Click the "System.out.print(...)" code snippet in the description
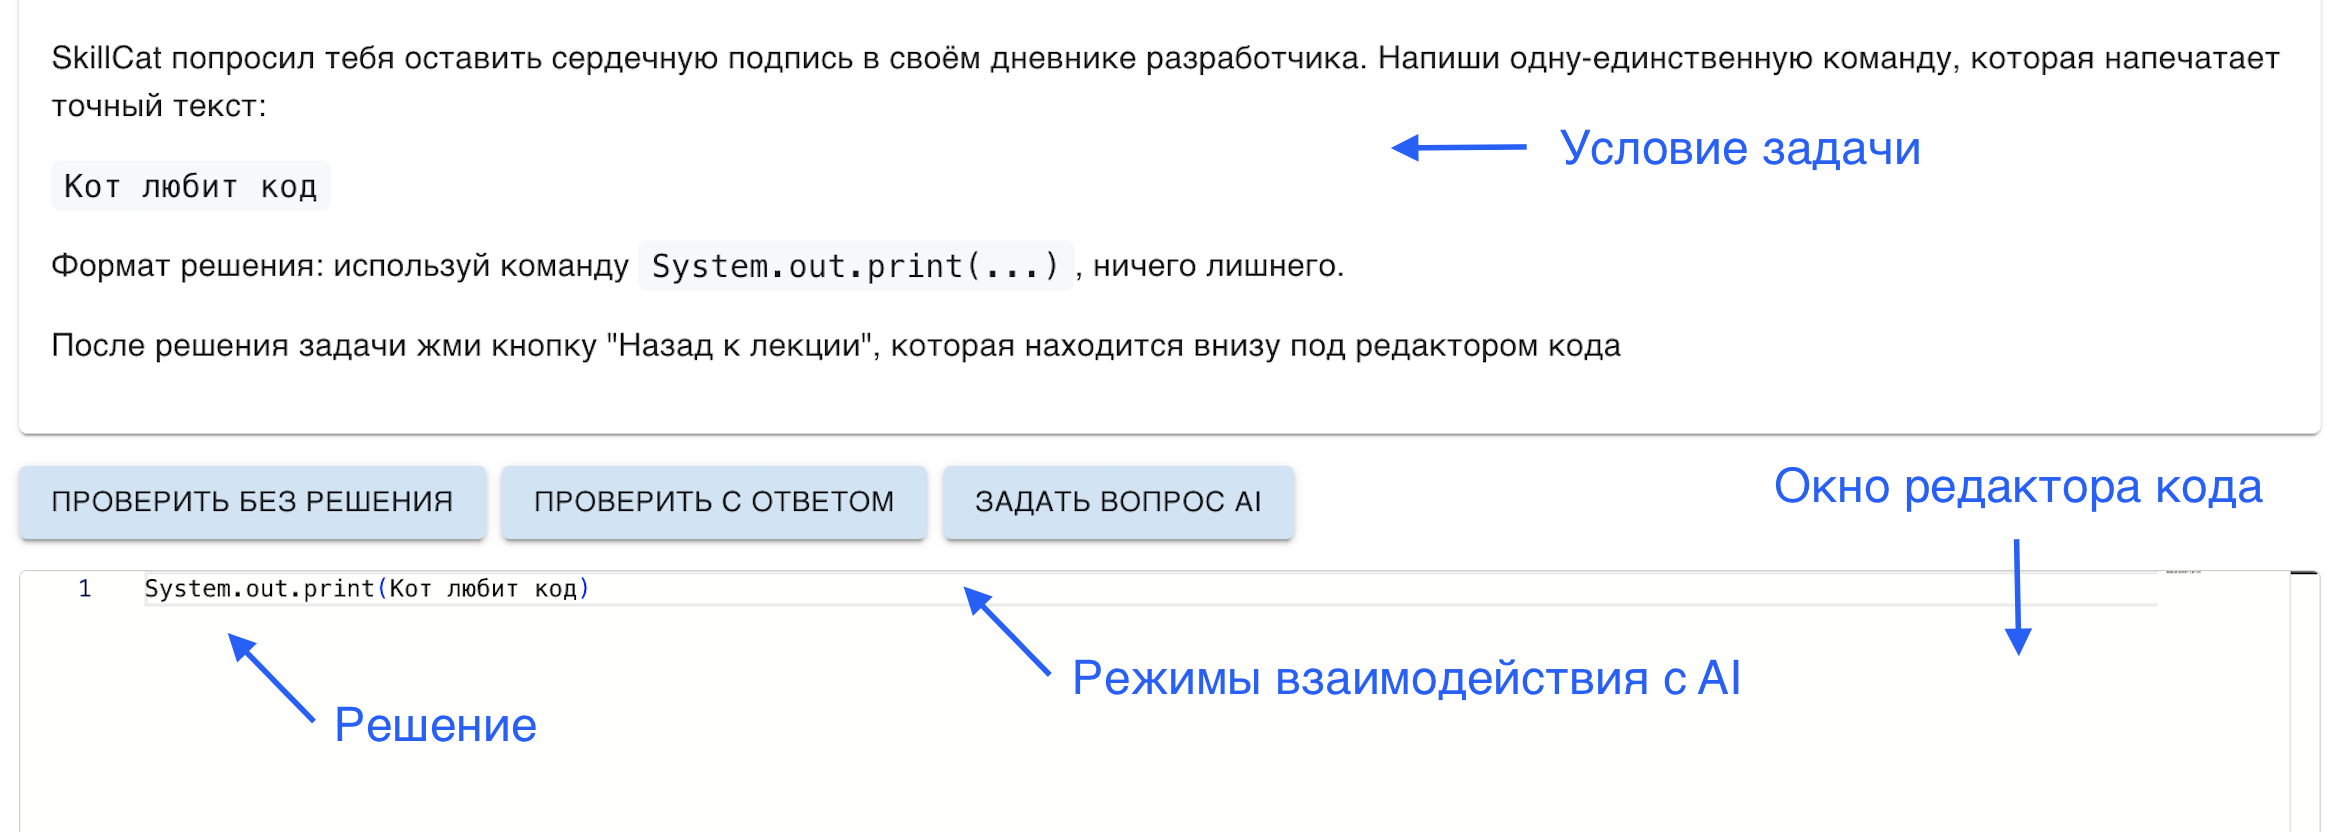2340x832 pixels. pos(855,264)
